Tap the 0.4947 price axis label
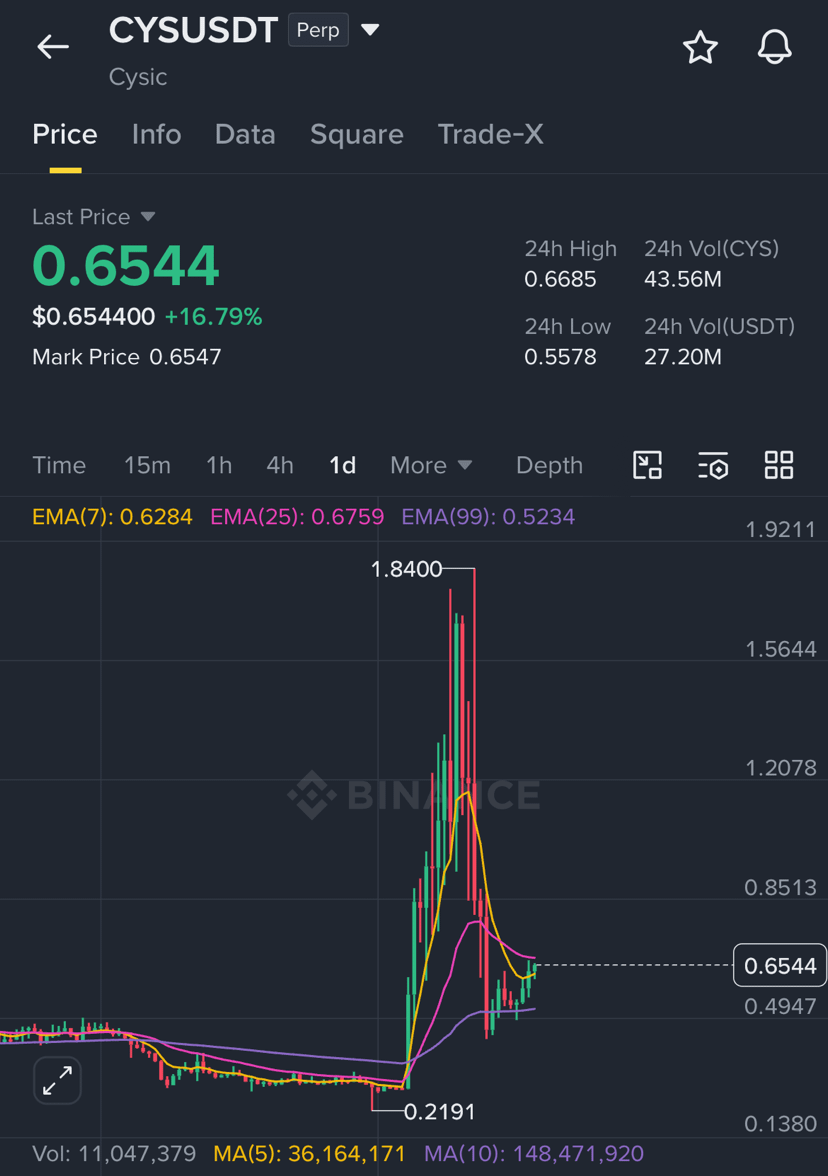The height and width of the screenshot is (1176, 828). coord(780,1006)
